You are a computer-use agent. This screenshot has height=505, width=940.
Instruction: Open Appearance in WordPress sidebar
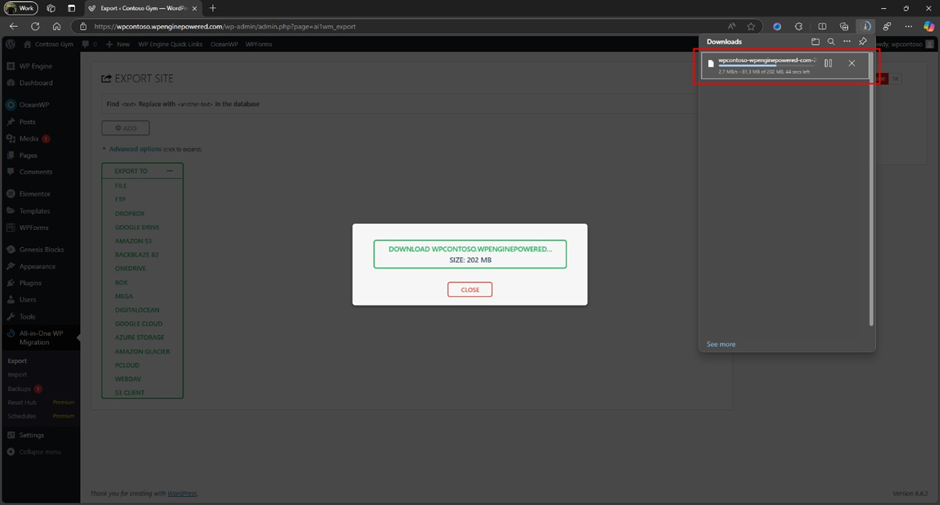pyautogui.click(x=37, y=266)
